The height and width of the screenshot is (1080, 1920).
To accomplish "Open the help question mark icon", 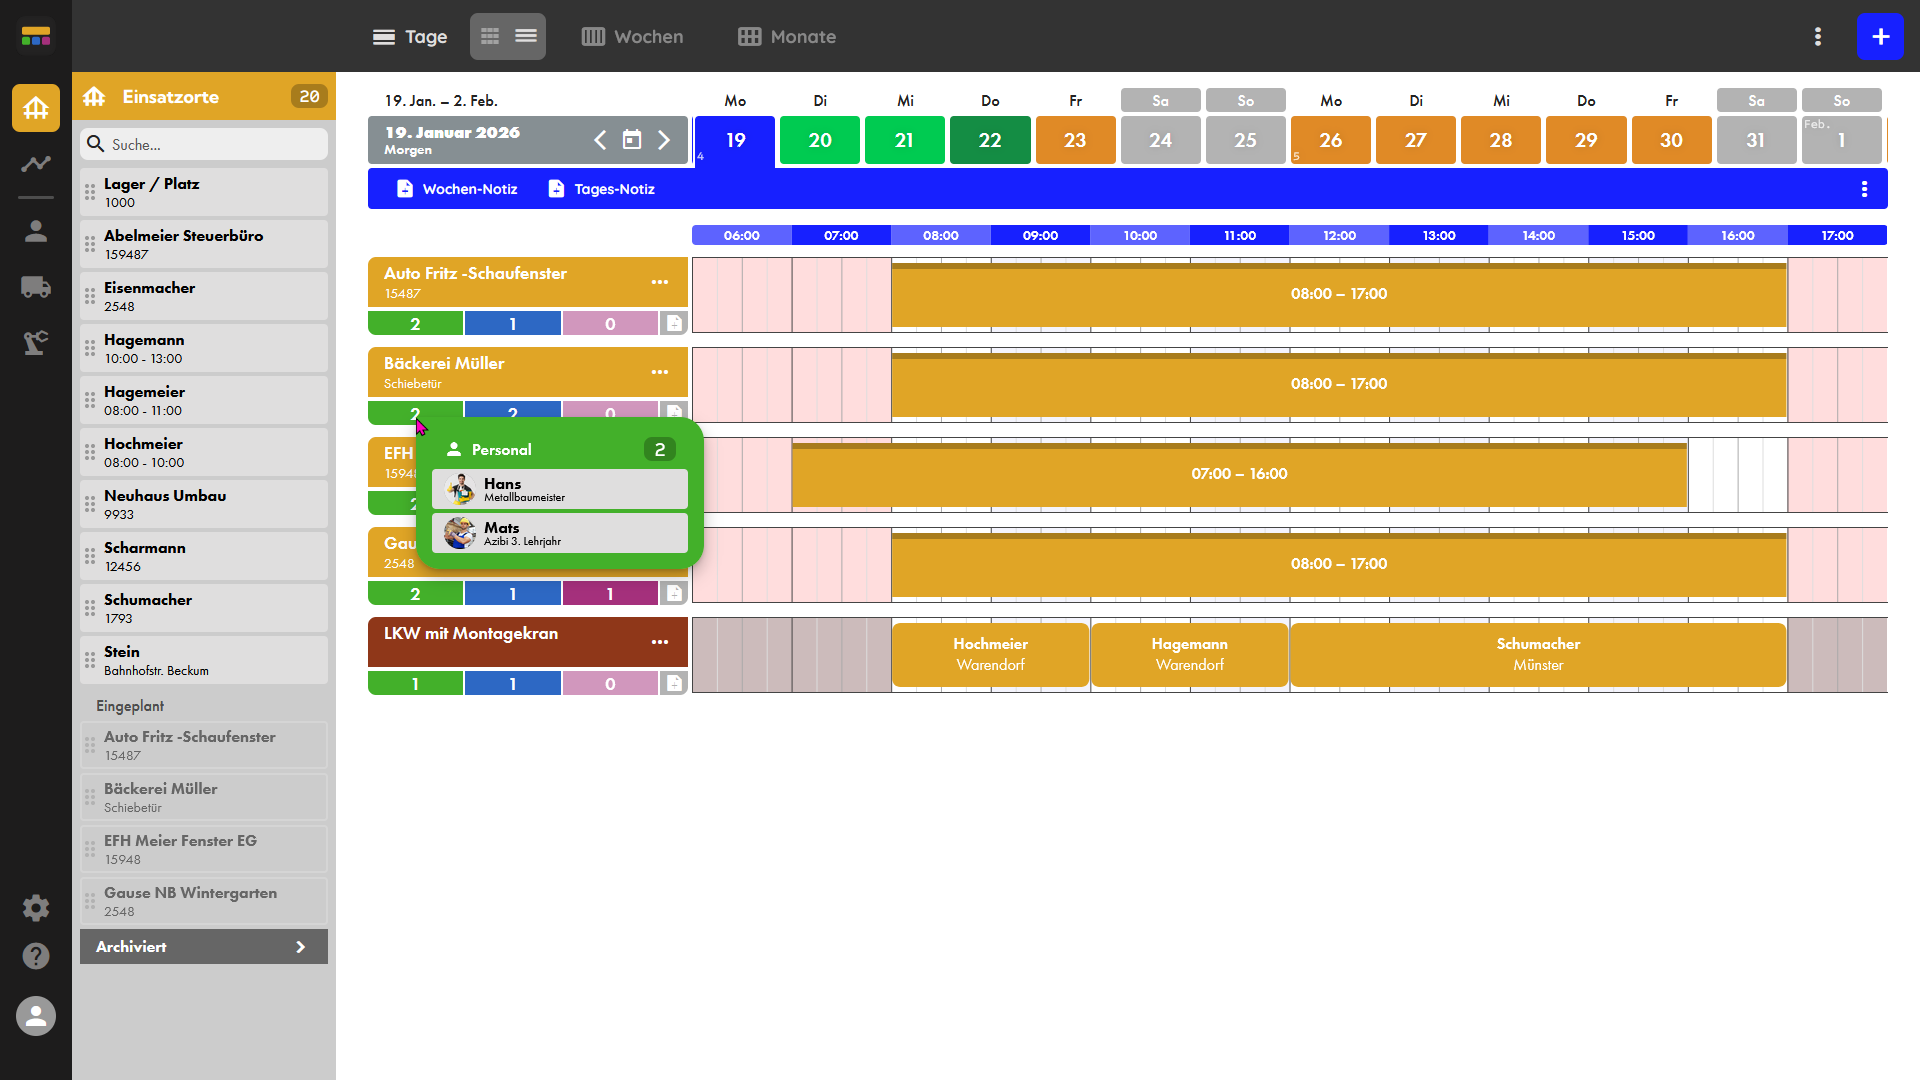I will pyautogui.click(x=36, y=956).
